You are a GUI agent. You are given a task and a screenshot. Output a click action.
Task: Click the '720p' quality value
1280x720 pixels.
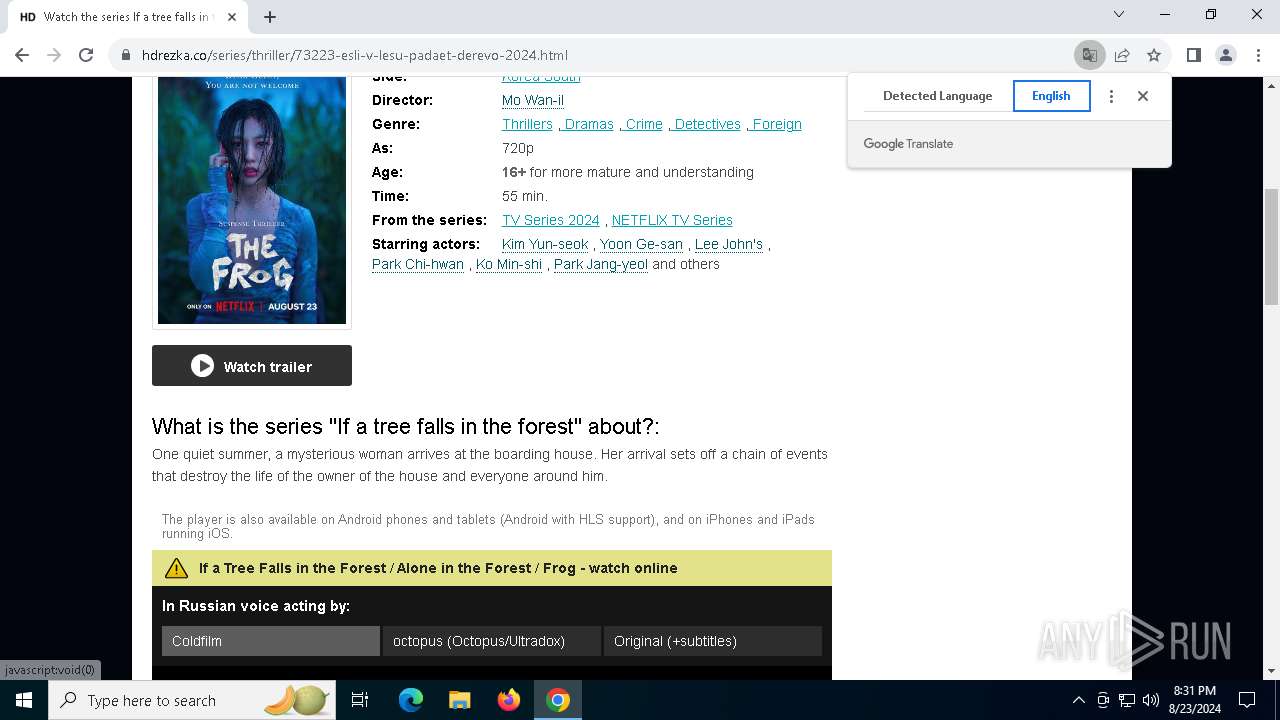[518, 148]
